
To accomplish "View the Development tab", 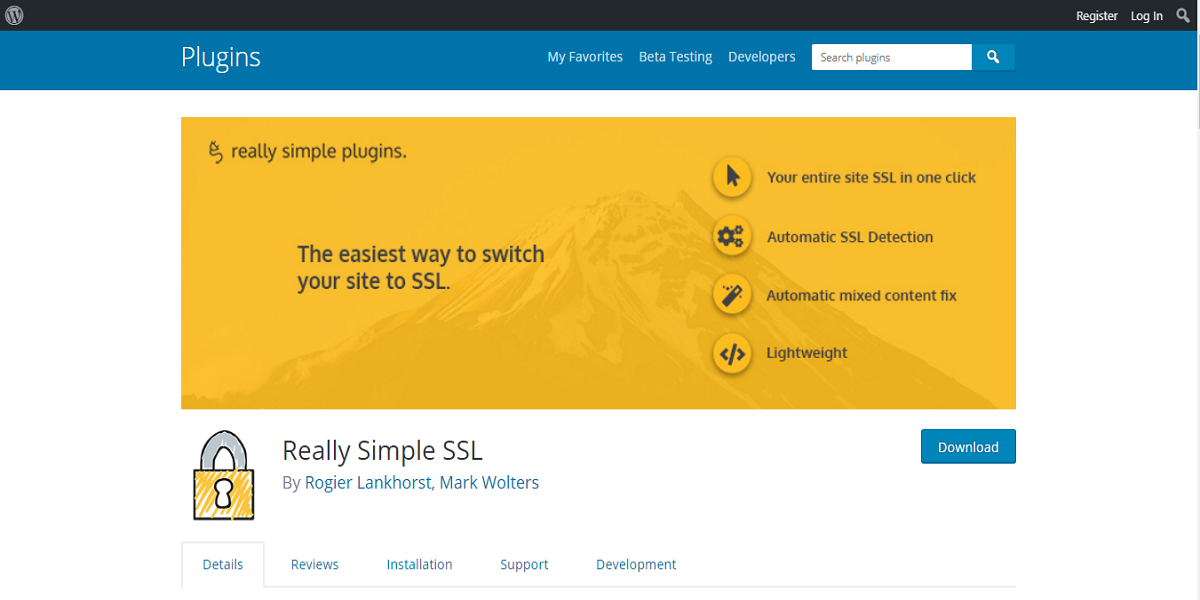I will pos(636,564).
